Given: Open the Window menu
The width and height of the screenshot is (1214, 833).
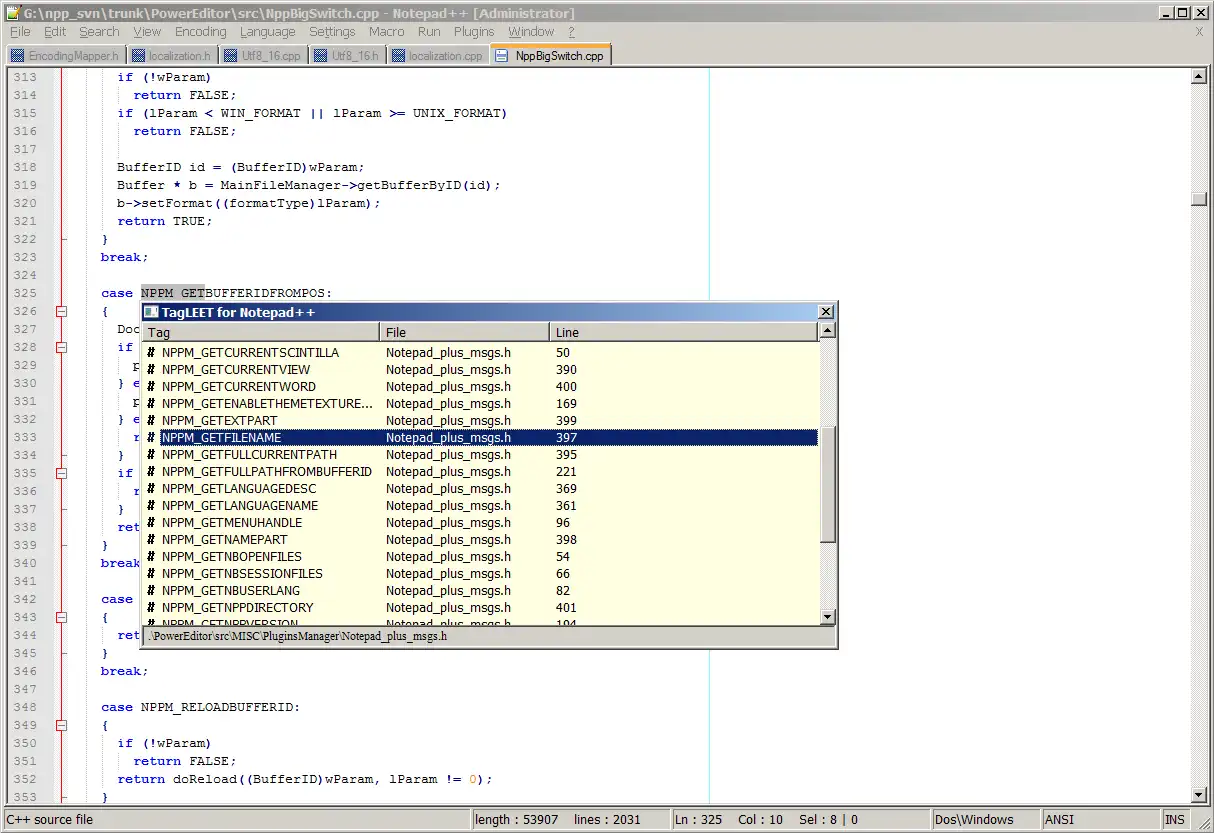Looking at the screenshot, I should (x=531, y=32).
